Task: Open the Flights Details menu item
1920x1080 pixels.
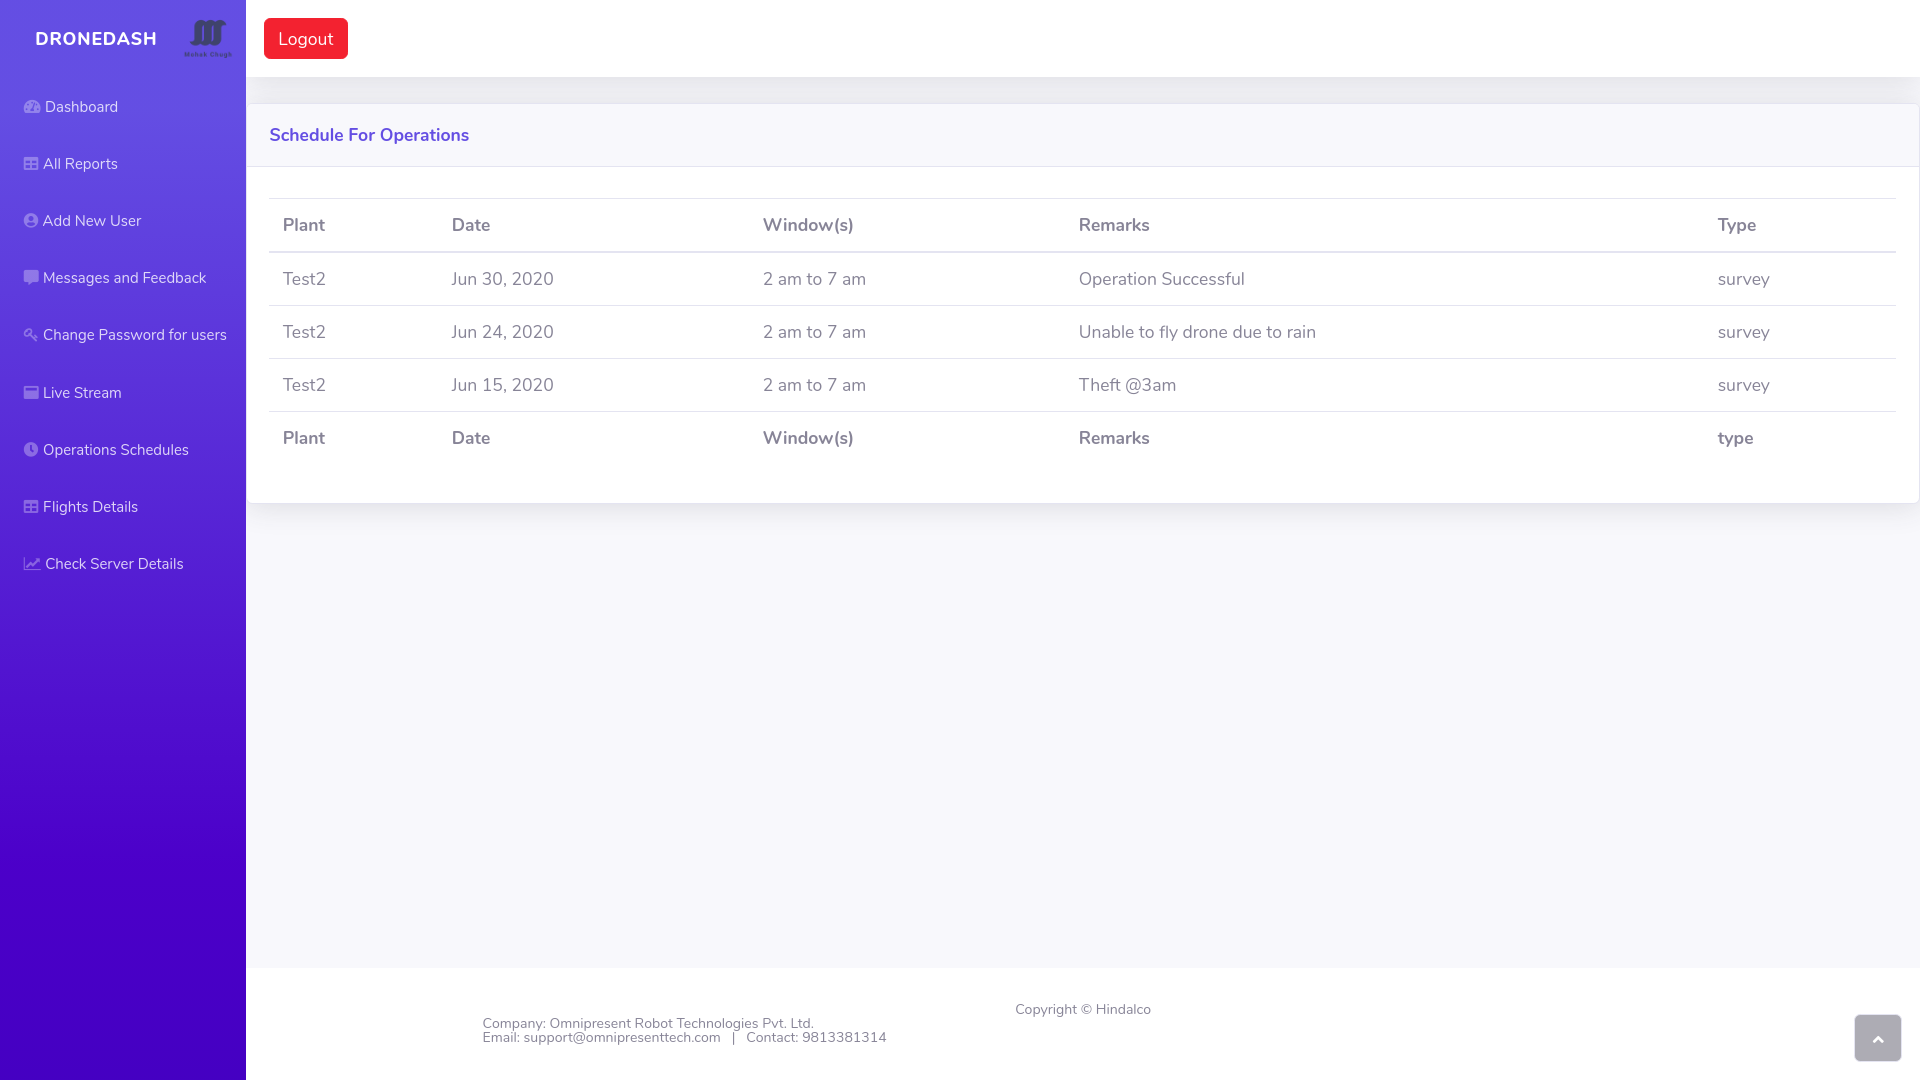Action: click(x=90, y=507)
